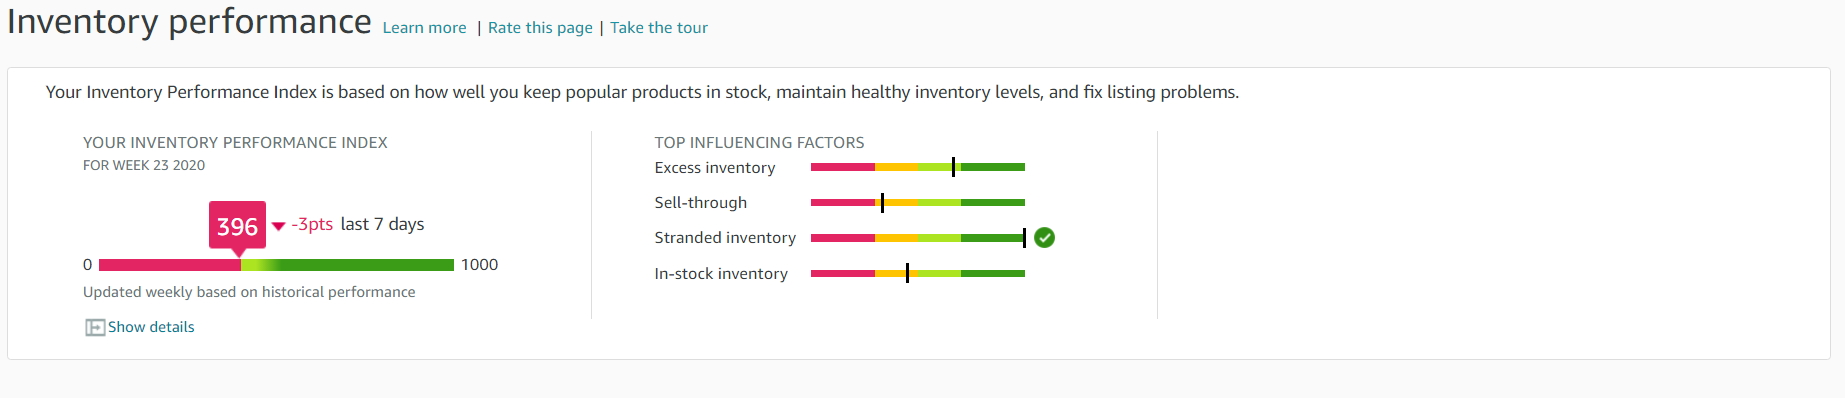
Task: Select the Stranded inventory label
Action: pos(725,238)
